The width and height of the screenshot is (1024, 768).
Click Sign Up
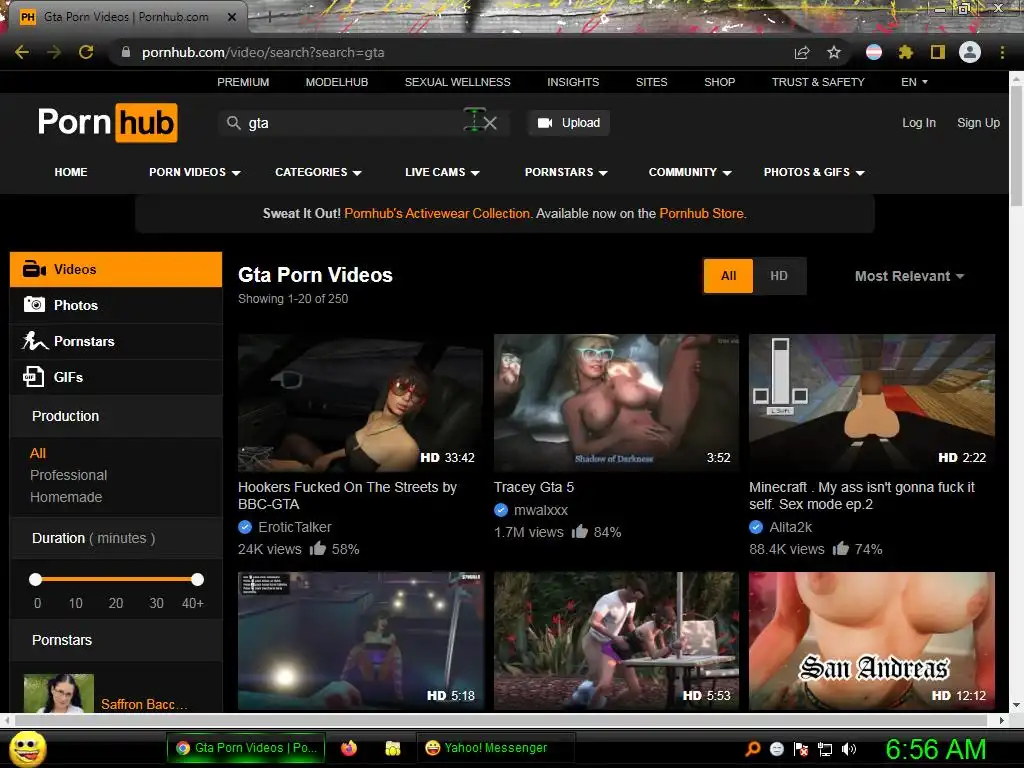click(978, 123)
